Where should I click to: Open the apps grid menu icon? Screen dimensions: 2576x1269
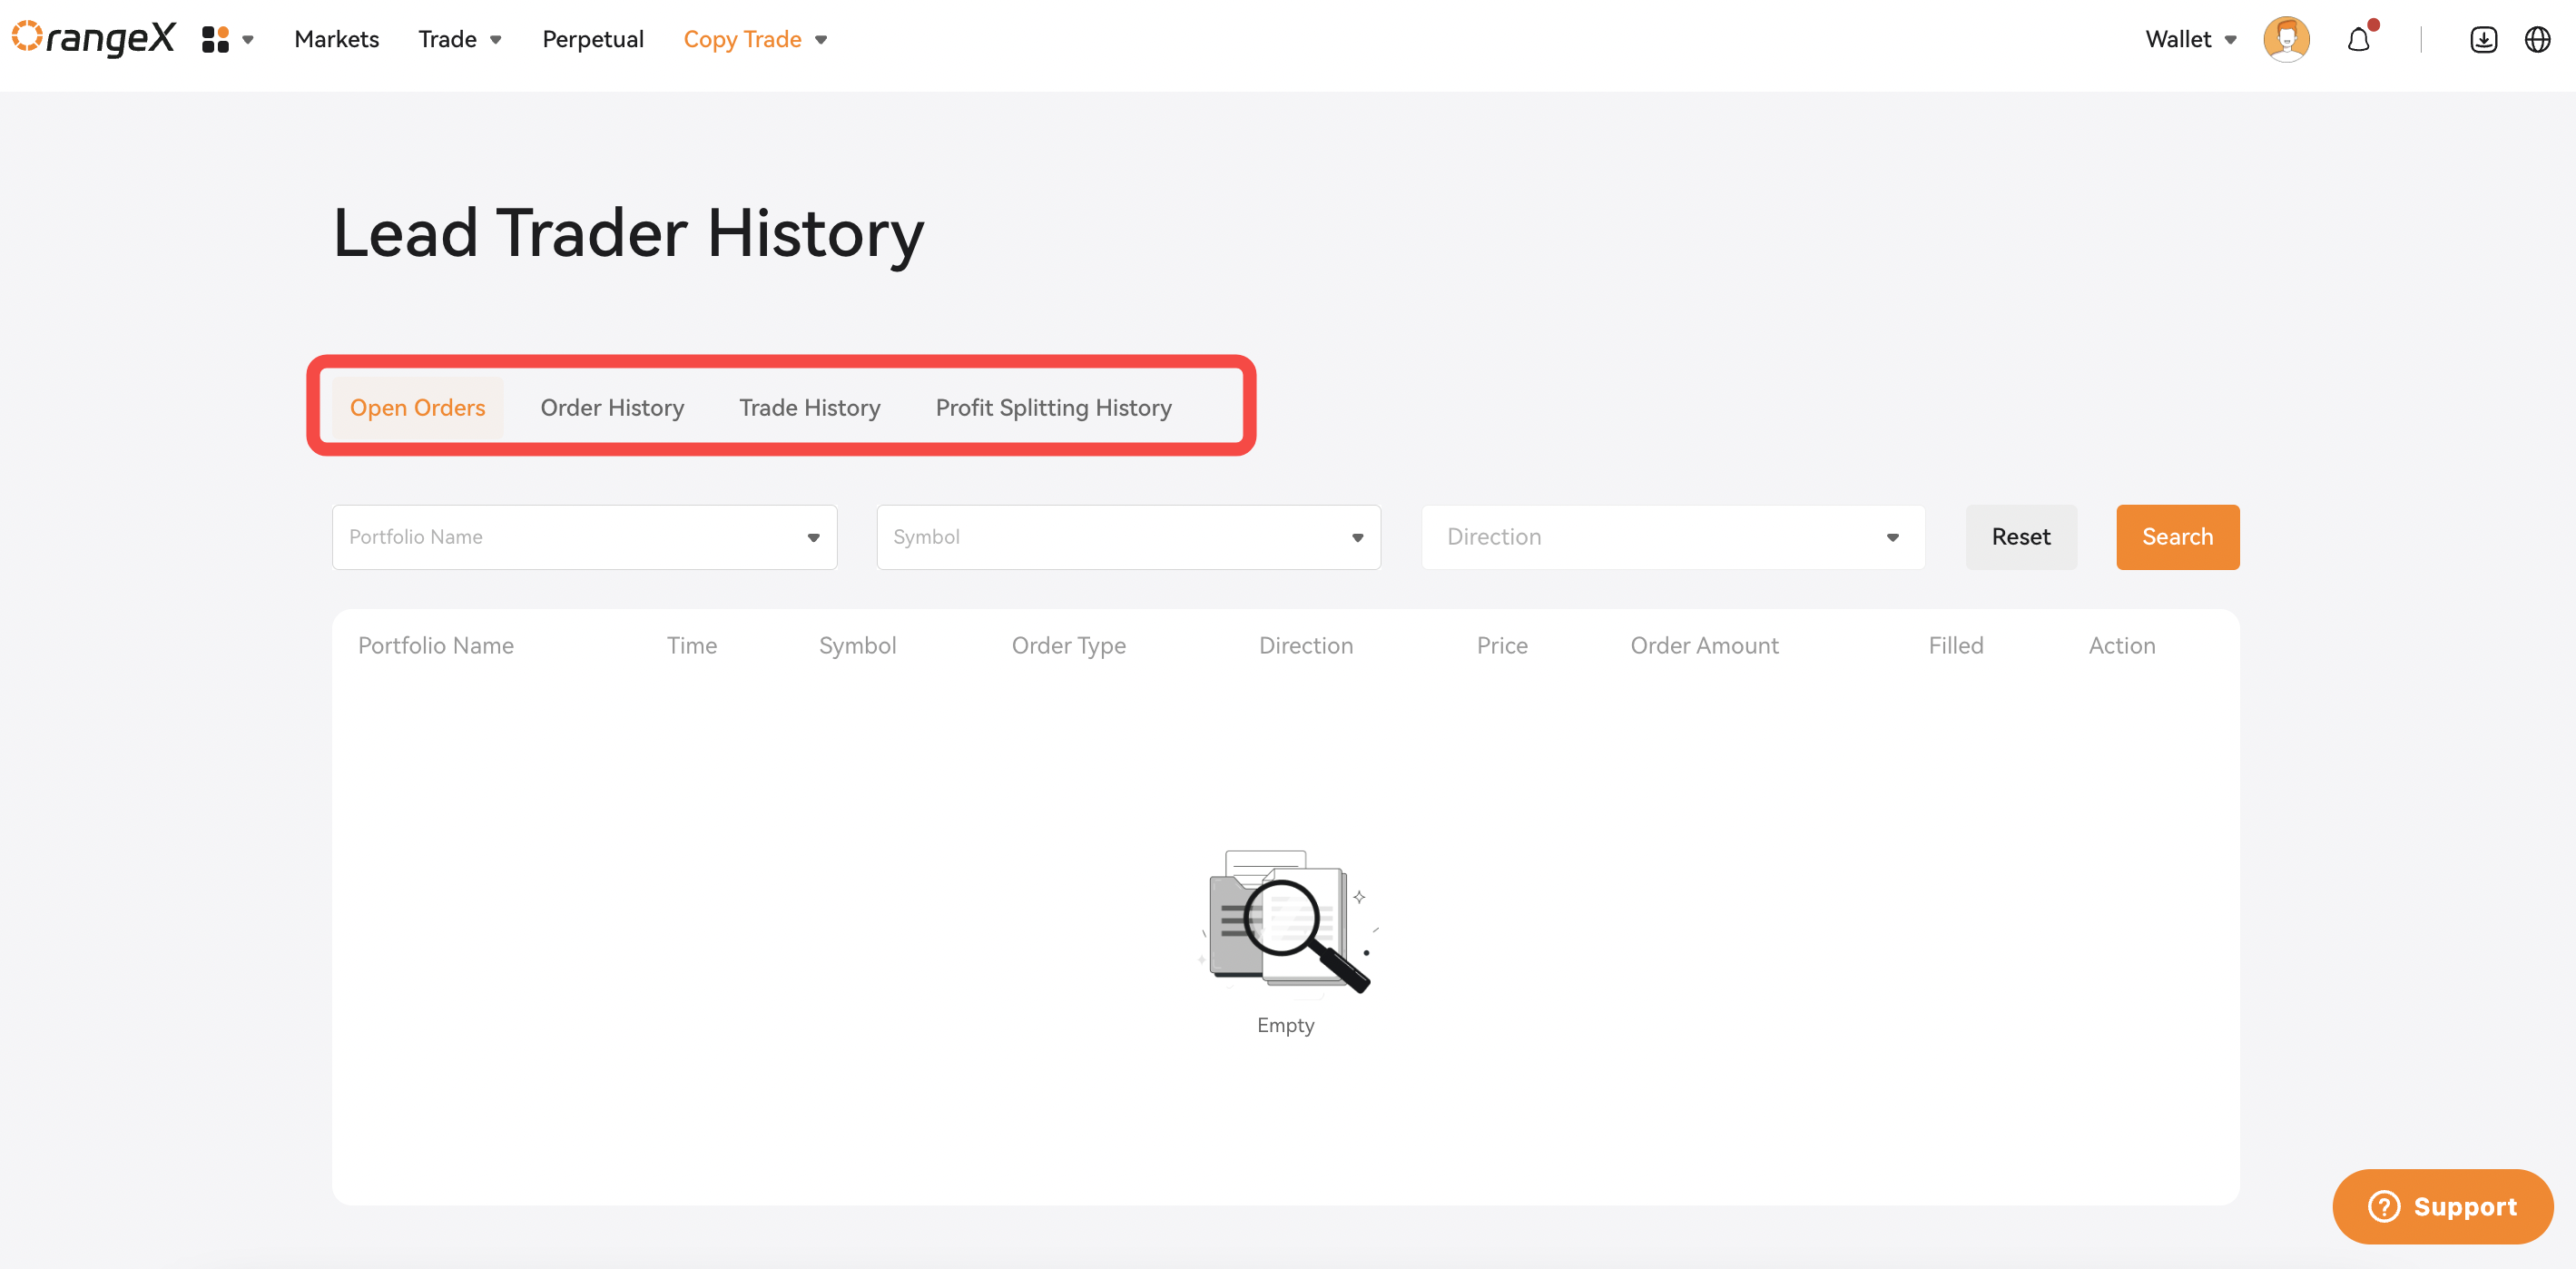(x=215, y=39)
